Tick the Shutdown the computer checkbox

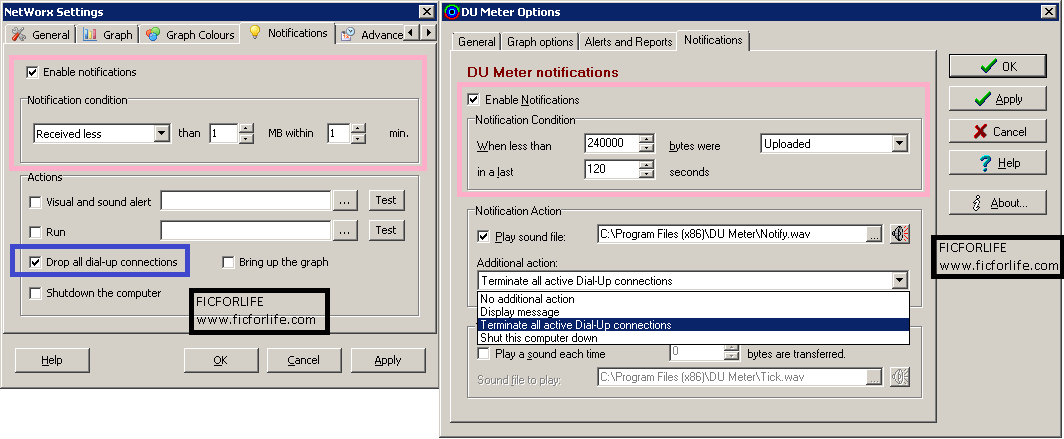tap(35, 293)
